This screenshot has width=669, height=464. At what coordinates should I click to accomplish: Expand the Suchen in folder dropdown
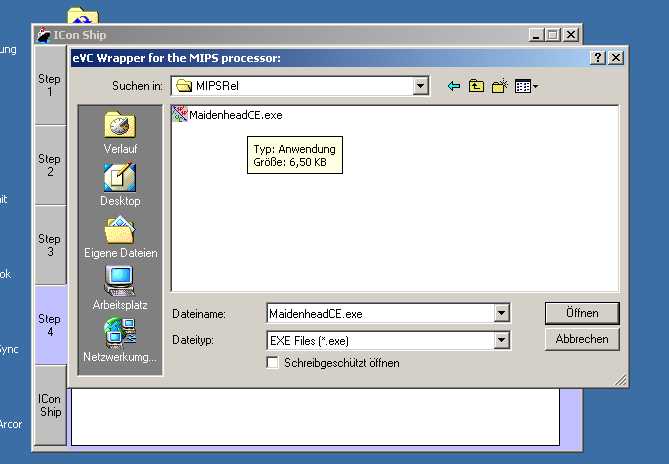click(420, 86)
